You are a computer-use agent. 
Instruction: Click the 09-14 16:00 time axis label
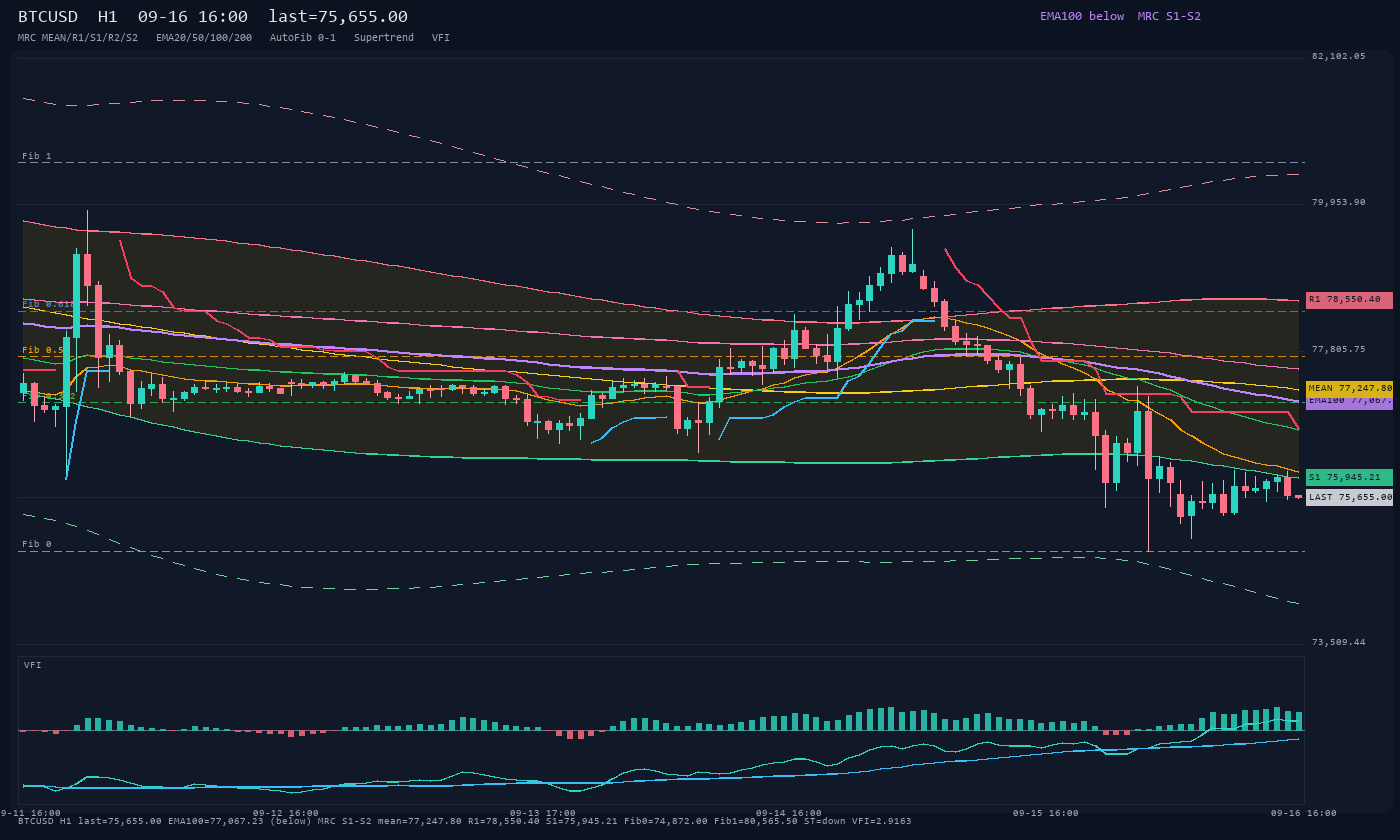point(788,813)
